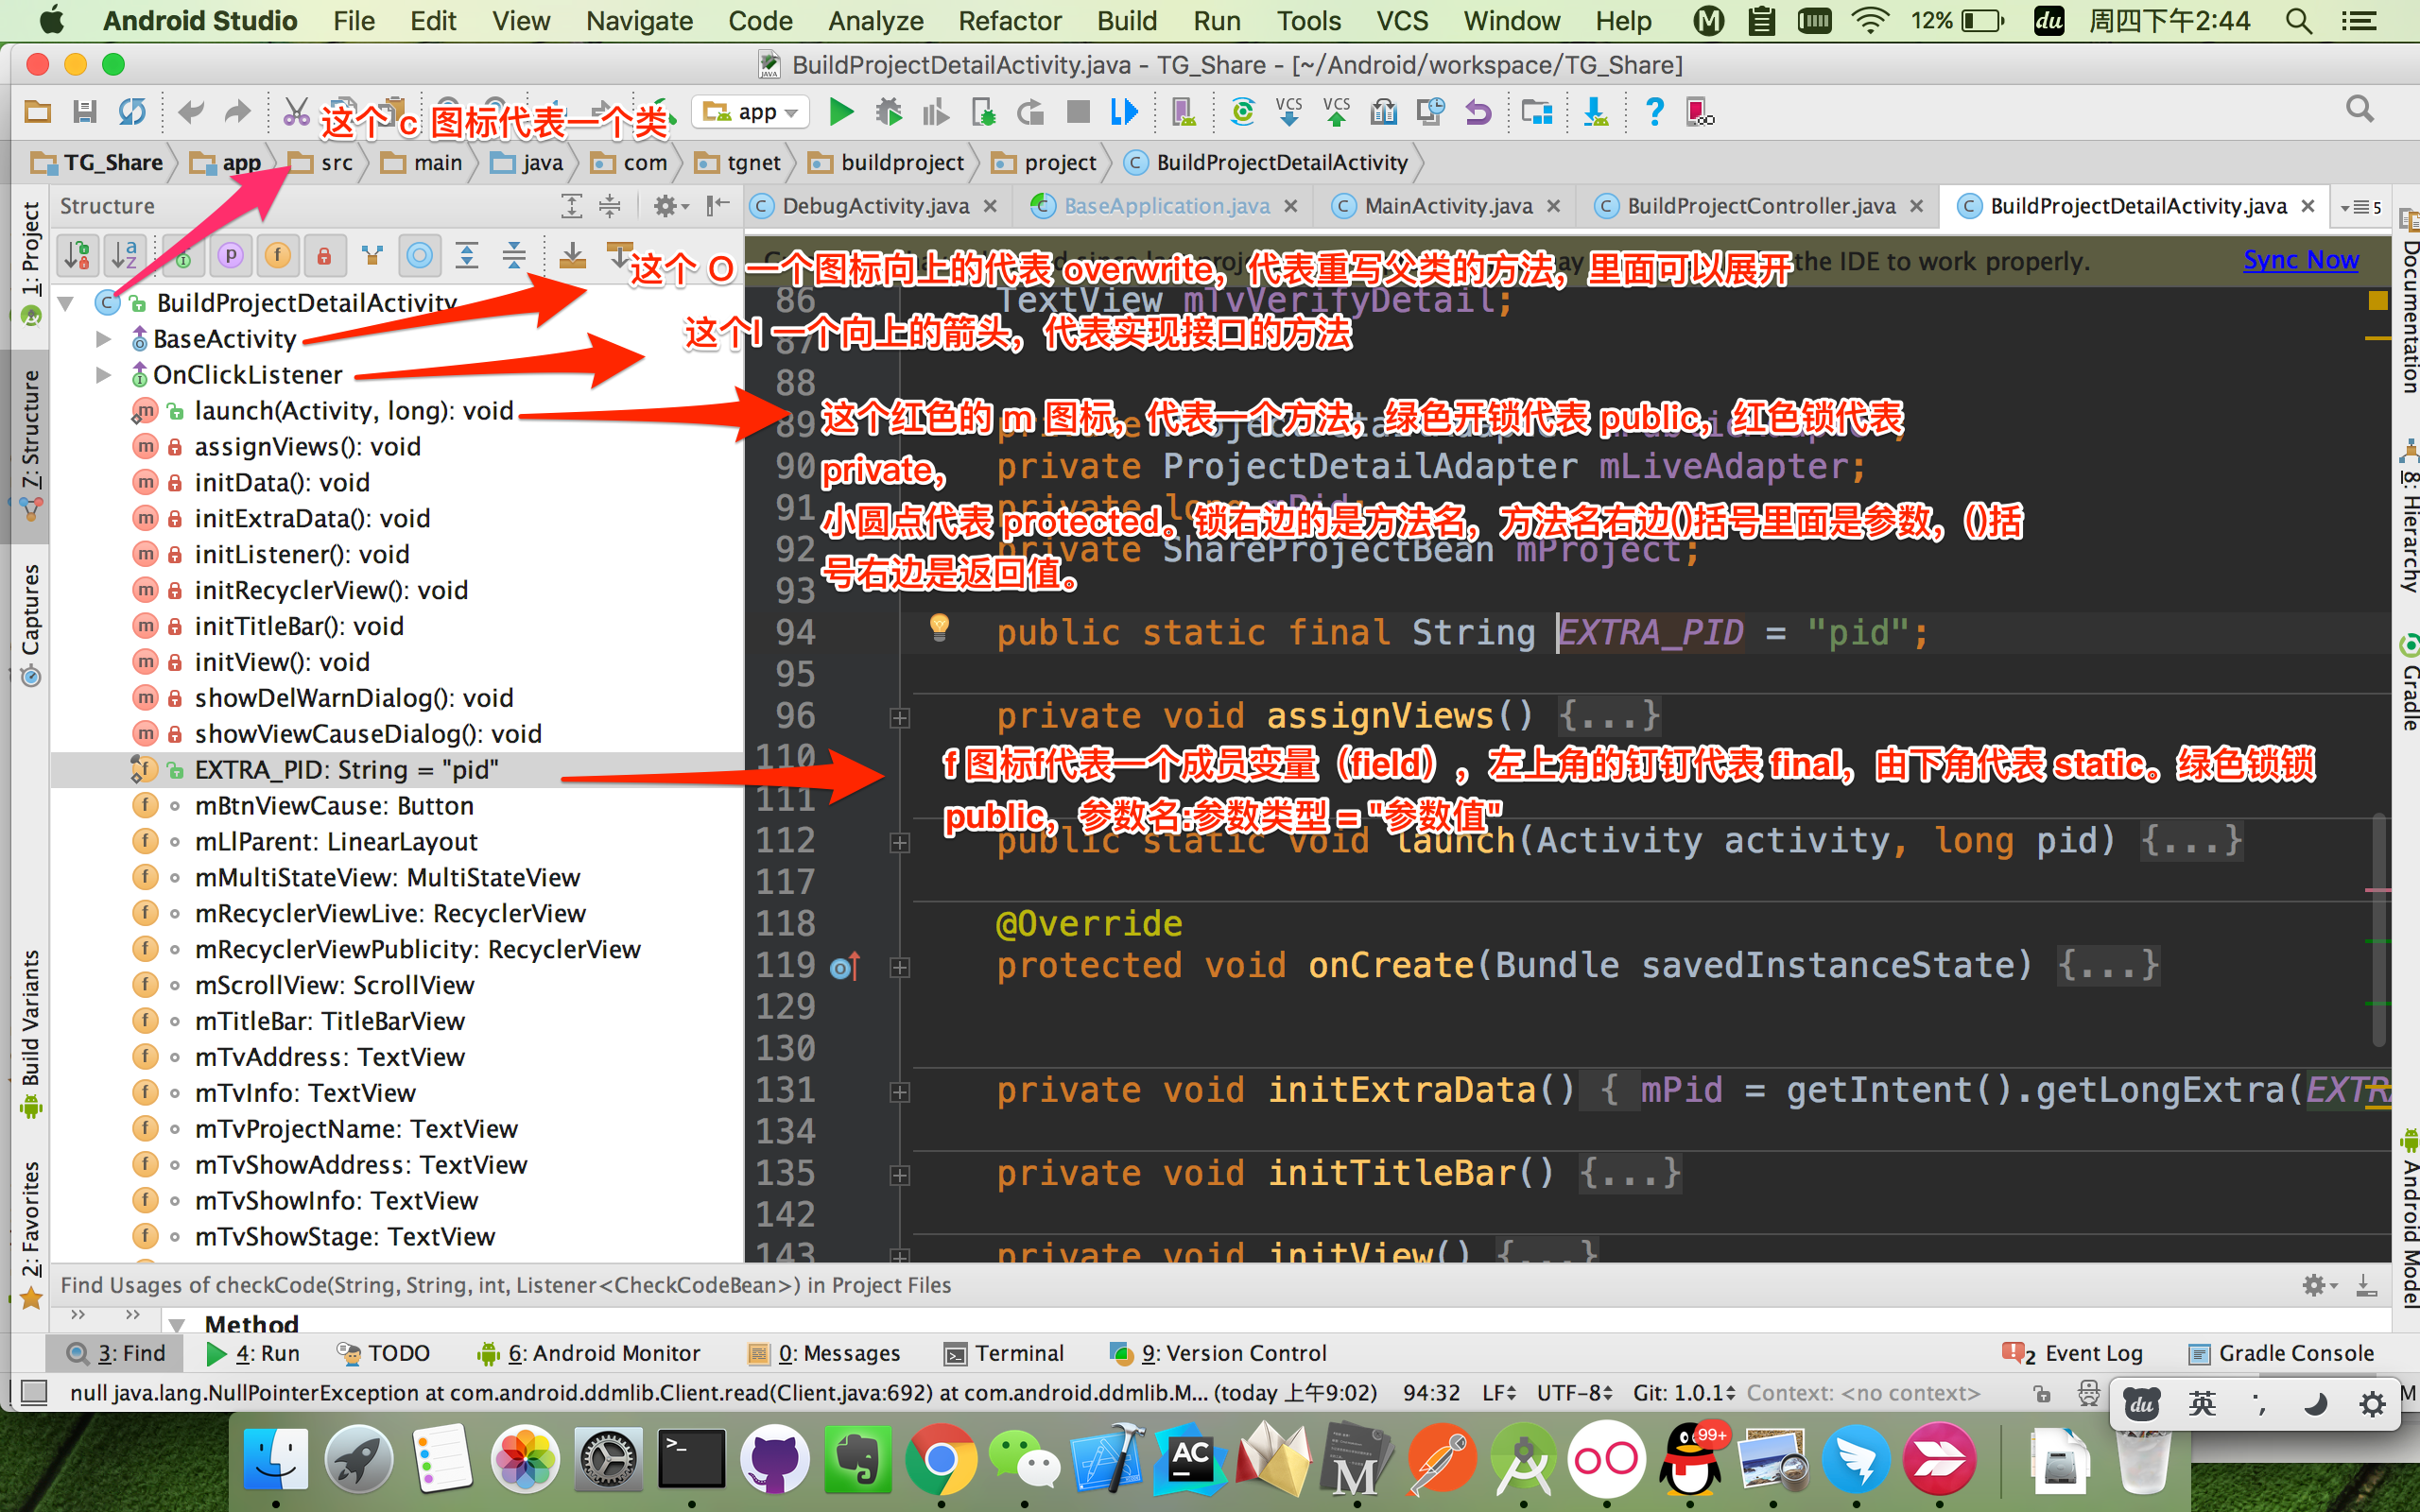Click VCS Commit Changes icon
Viewport: 2420px width, 1512px height.
1336,111
